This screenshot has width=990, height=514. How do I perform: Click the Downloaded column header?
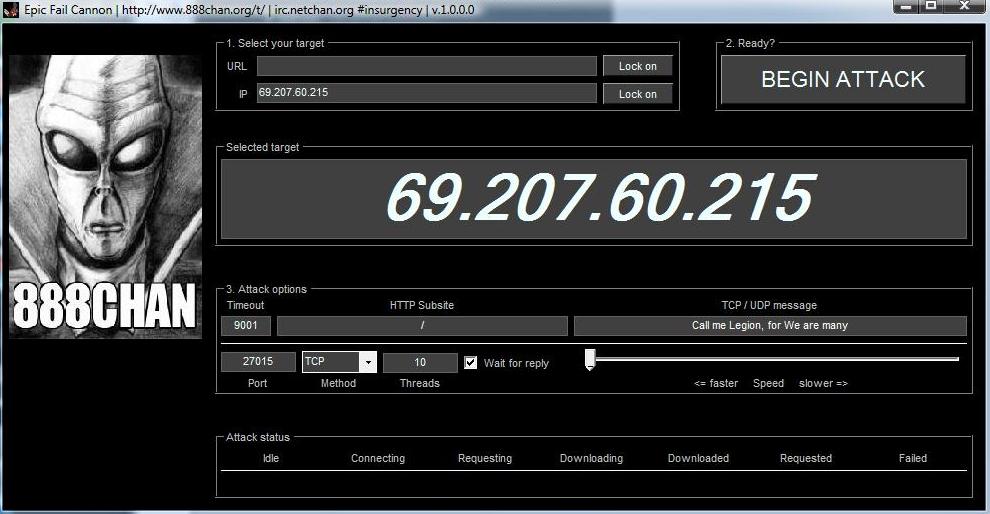click(698, 458)
